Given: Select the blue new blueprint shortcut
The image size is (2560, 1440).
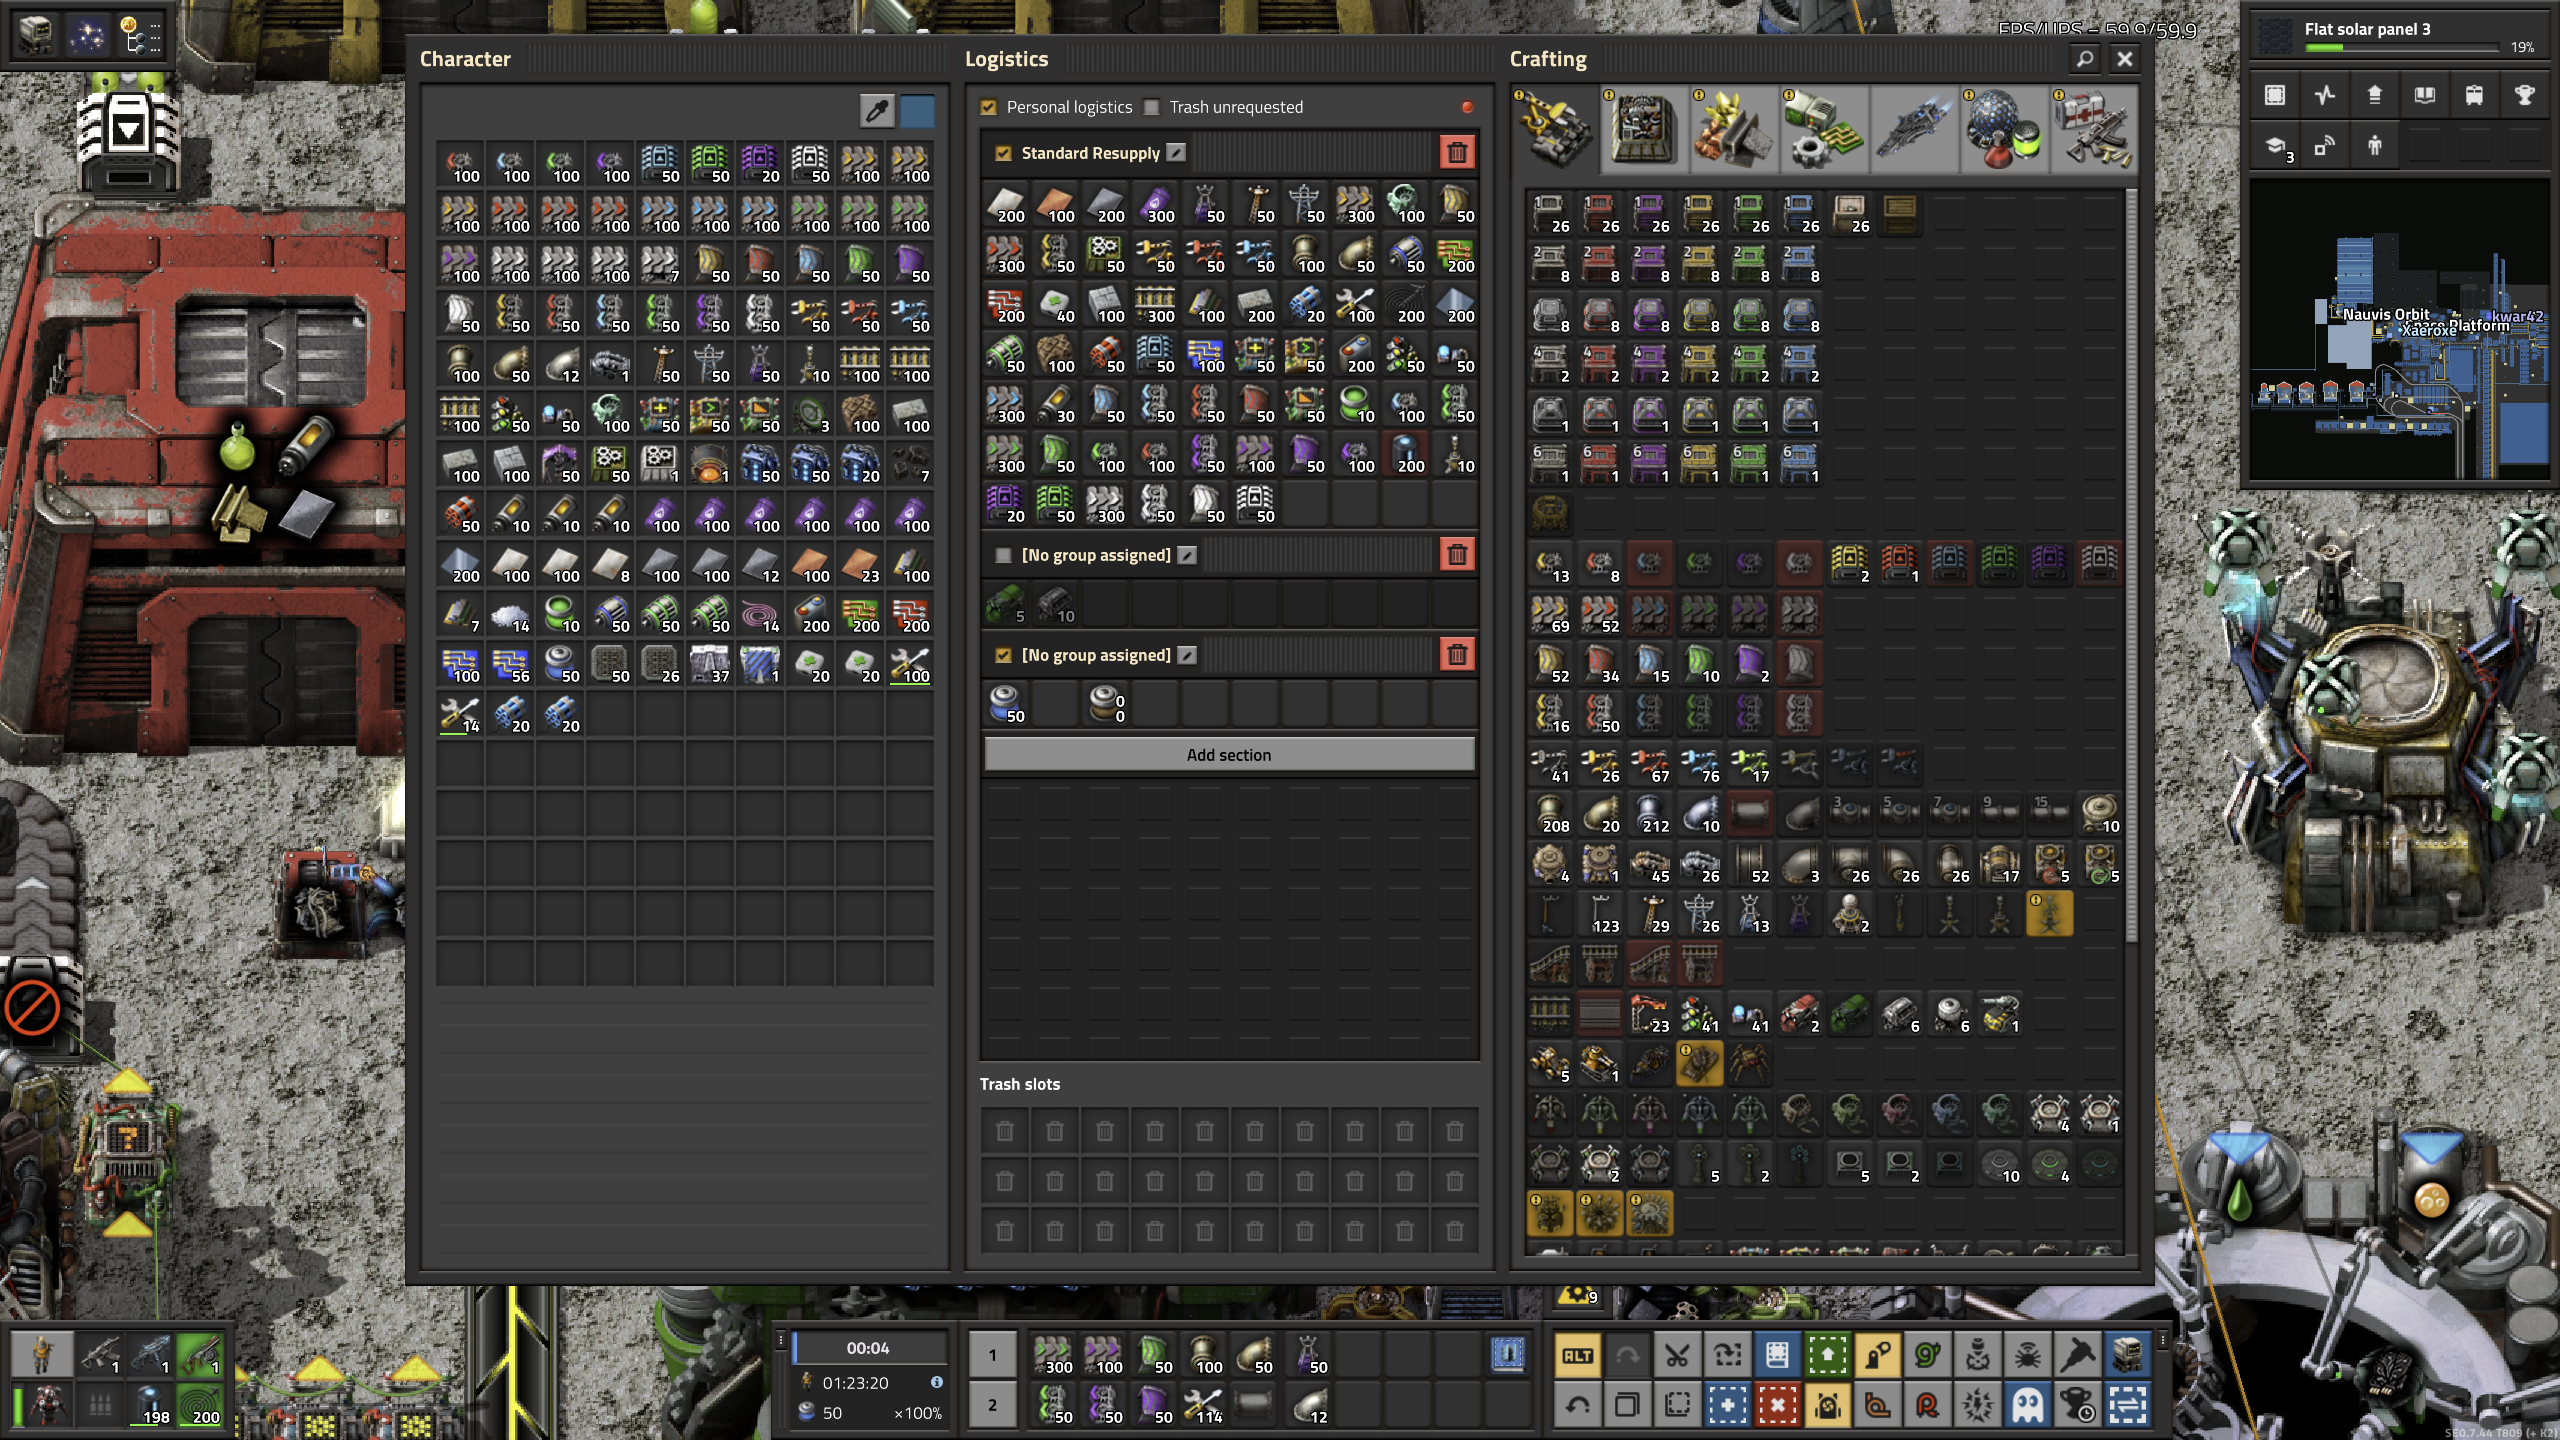Looking at the screenshot, I should 1728,1406.
